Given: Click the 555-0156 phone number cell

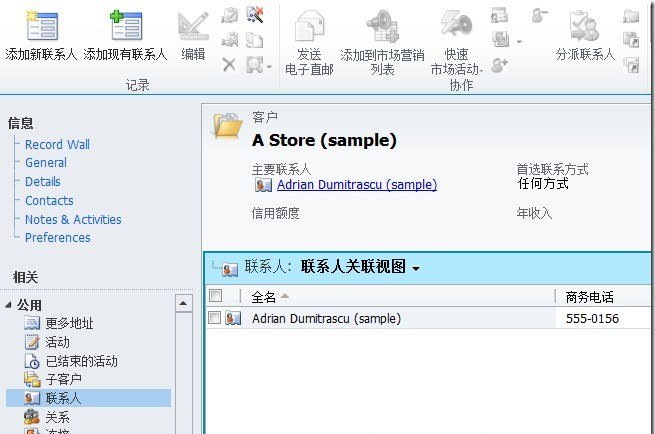Looking at the screenshot, I should 592,319.
